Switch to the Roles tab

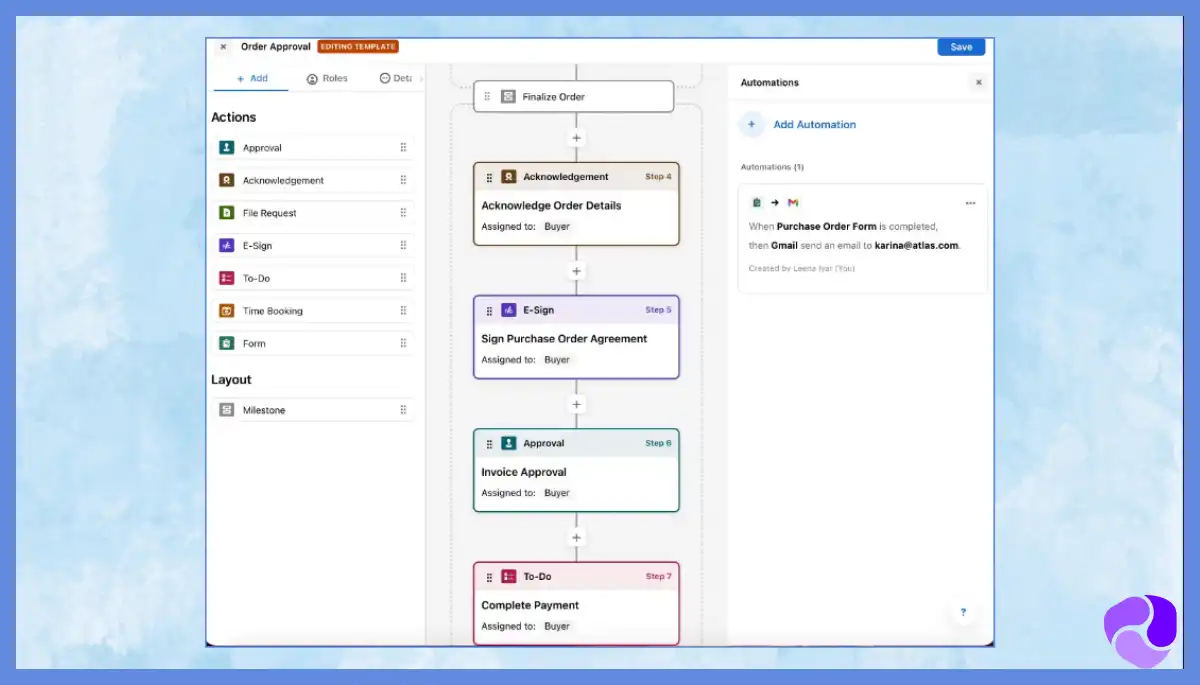click(327, 78)
